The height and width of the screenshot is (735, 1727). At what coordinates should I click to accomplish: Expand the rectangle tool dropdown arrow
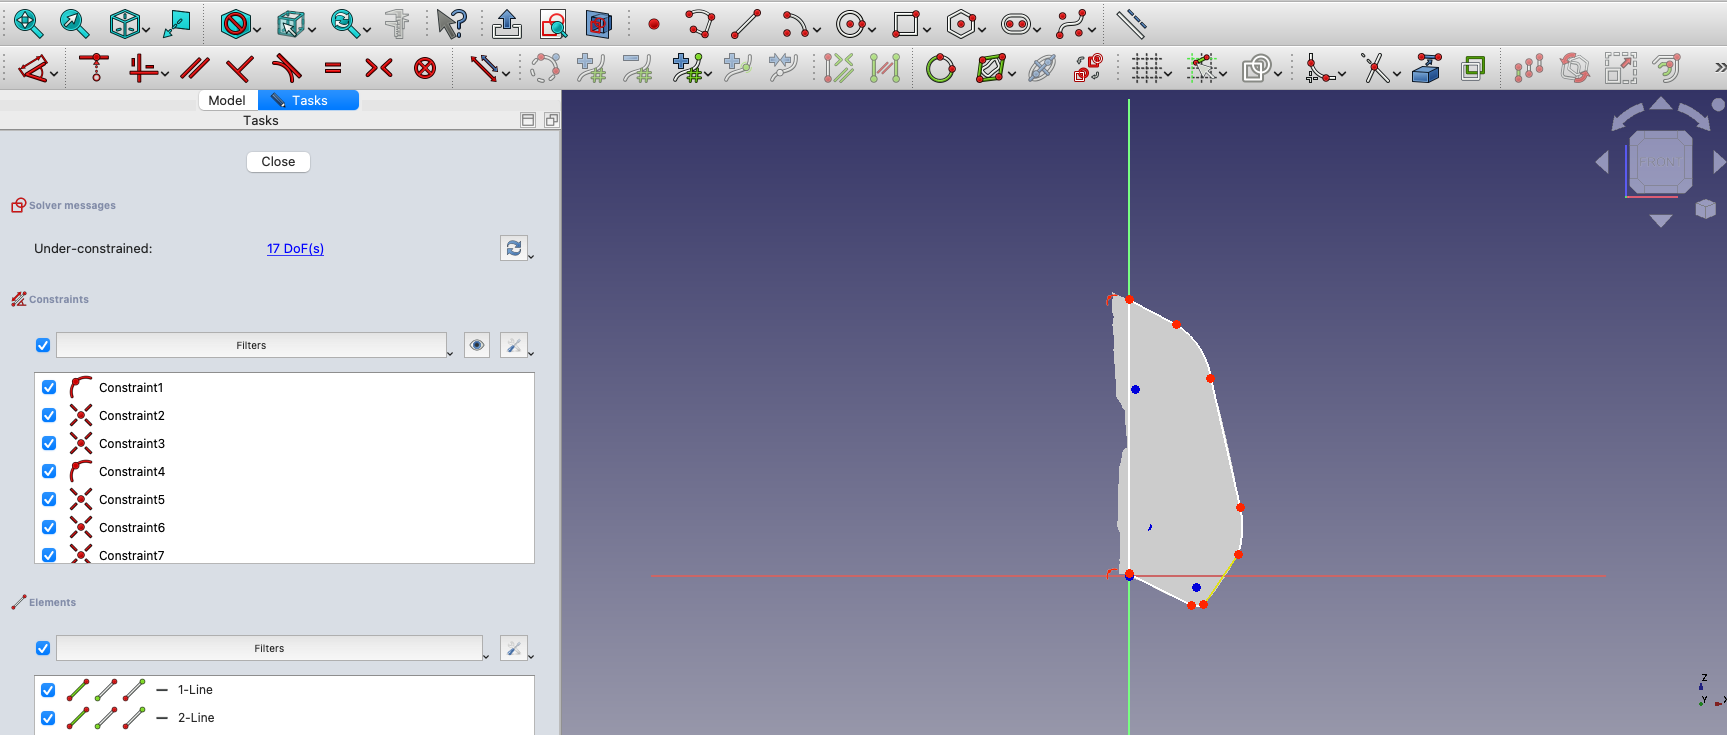(x=927, y=30)
